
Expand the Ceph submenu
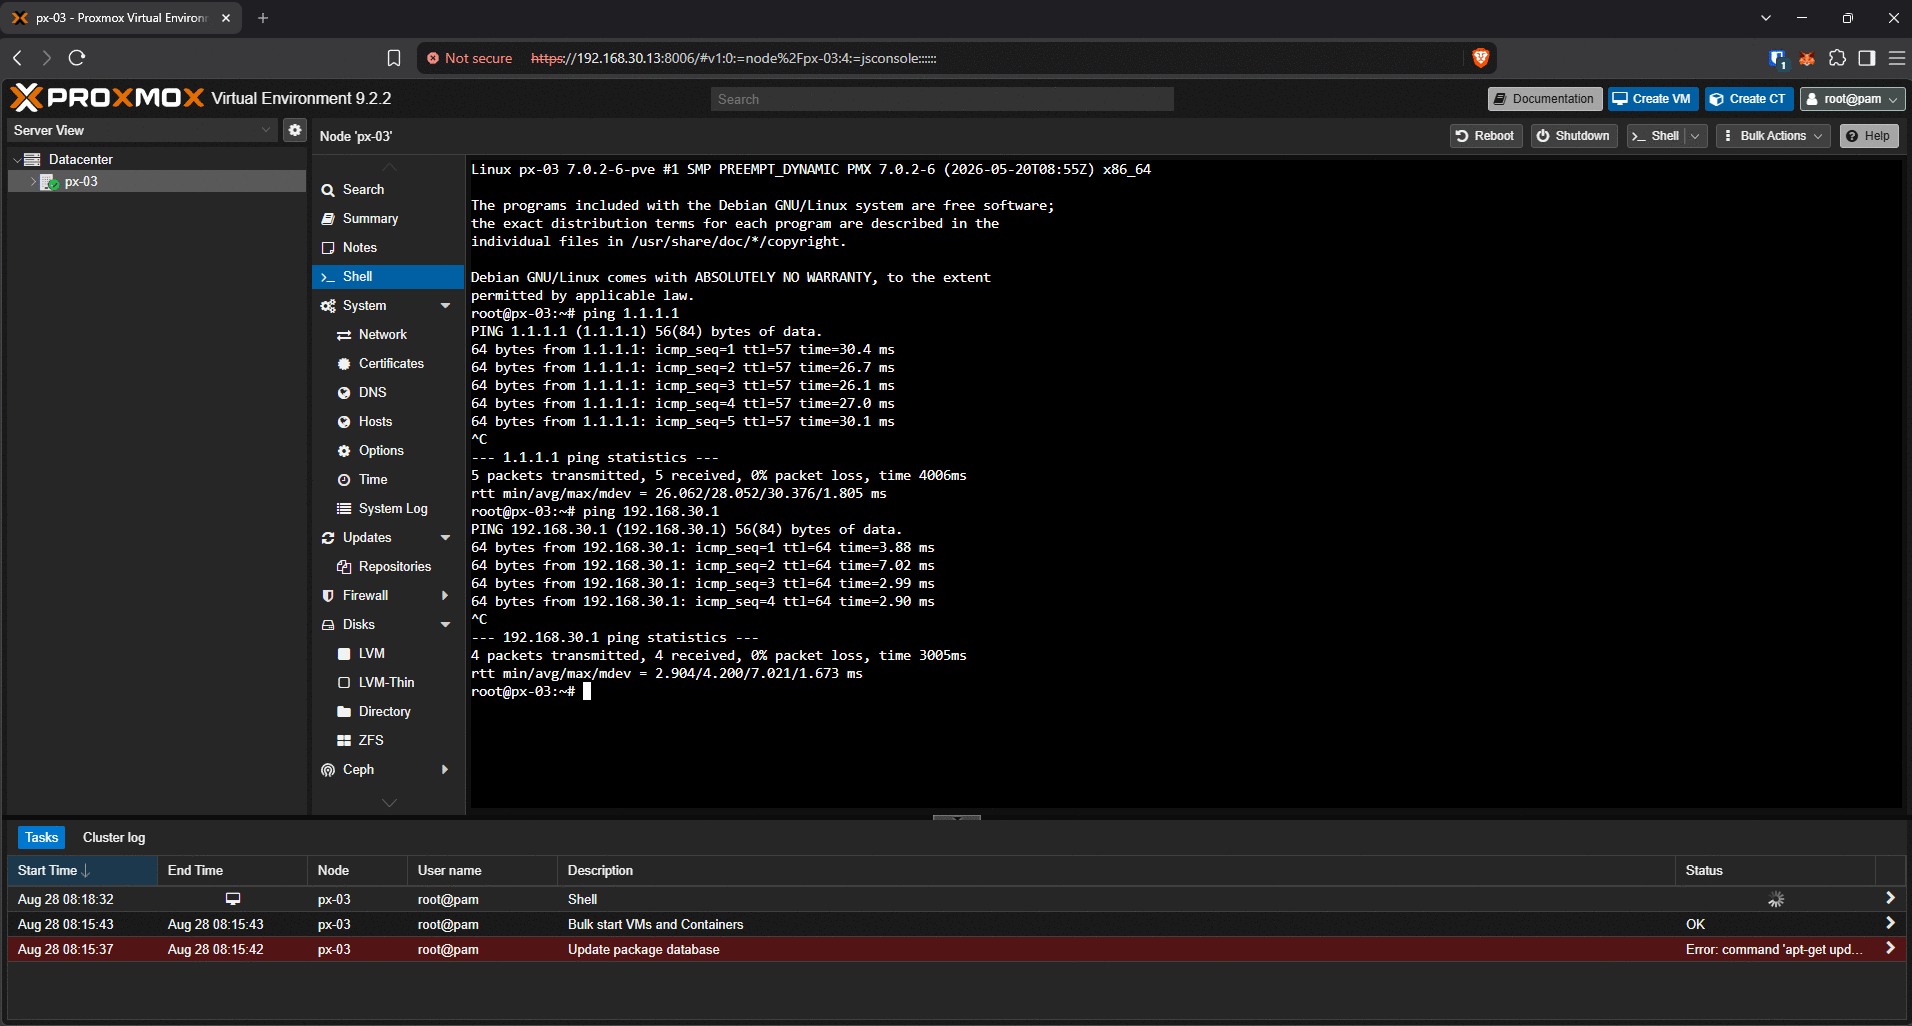pyautogui.click(x=445, y=770)
